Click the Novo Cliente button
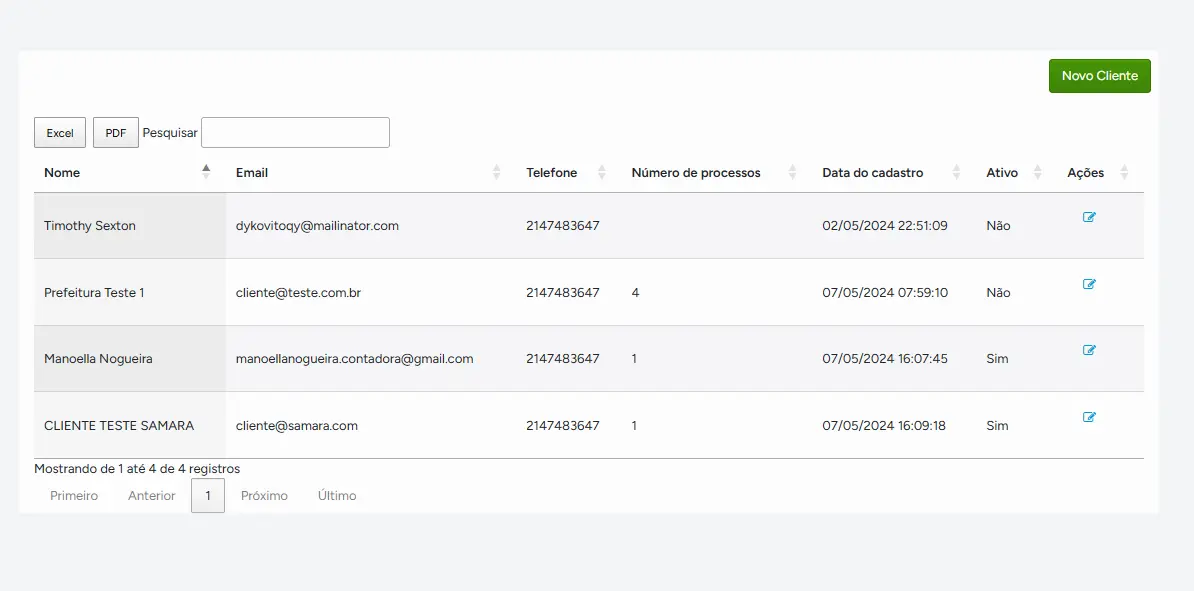Screen dimensions: 1194x591 click(1099, 76)
